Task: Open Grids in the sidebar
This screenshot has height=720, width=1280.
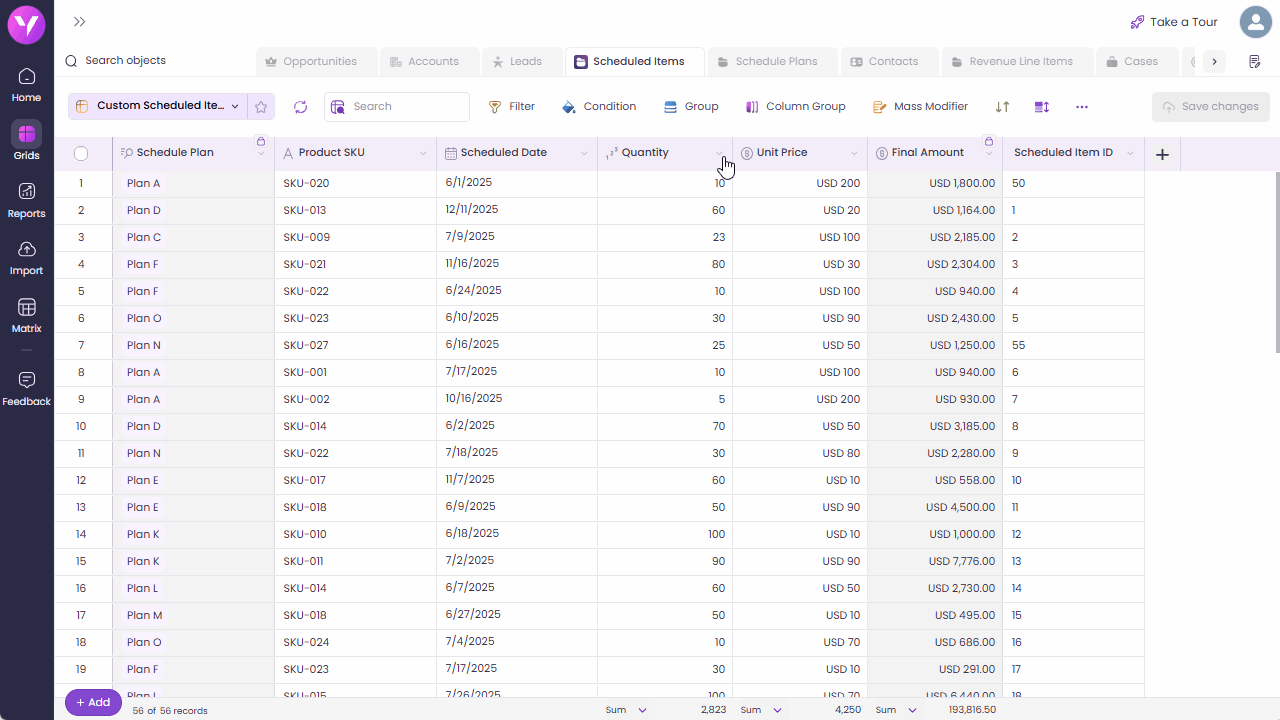Action: coord(27,142)
